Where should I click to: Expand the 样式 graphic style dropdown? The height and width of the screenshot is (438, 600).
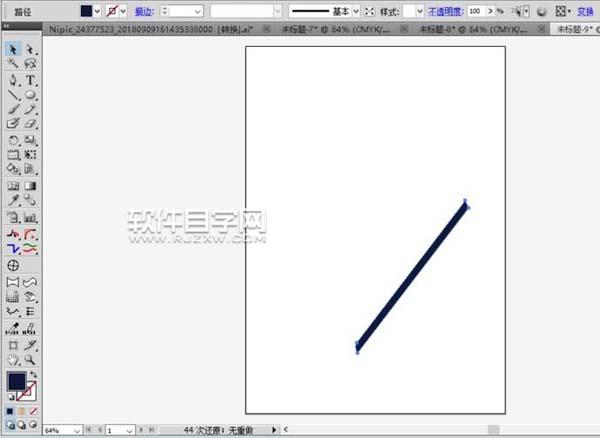[x=420, y=12]
